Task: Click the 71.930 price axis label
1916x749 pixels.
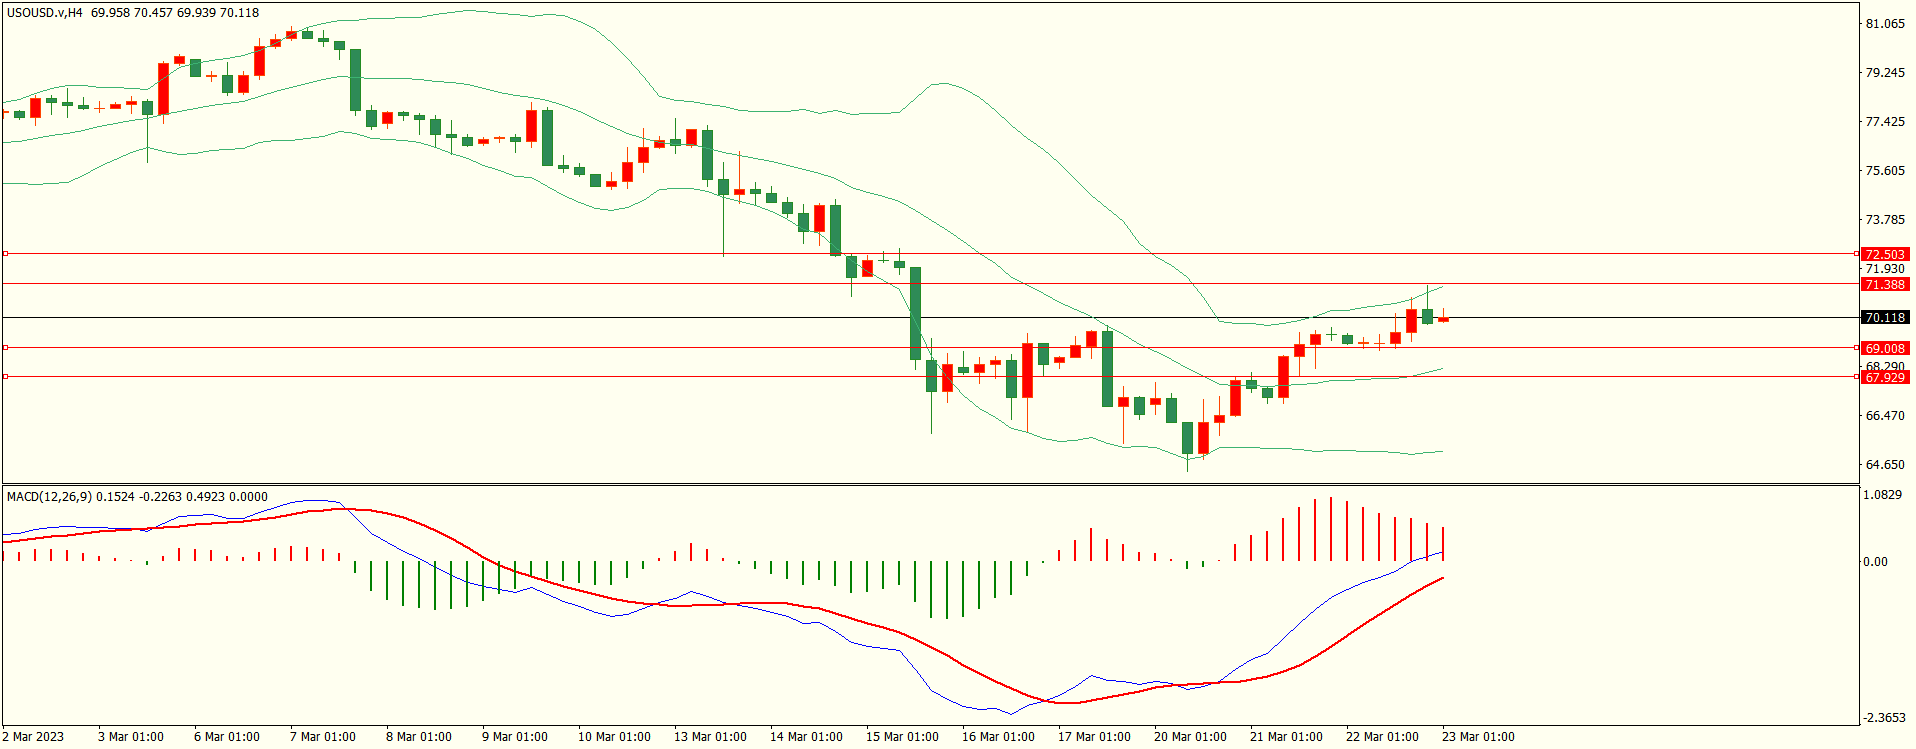Action: tap(1885, 269)
